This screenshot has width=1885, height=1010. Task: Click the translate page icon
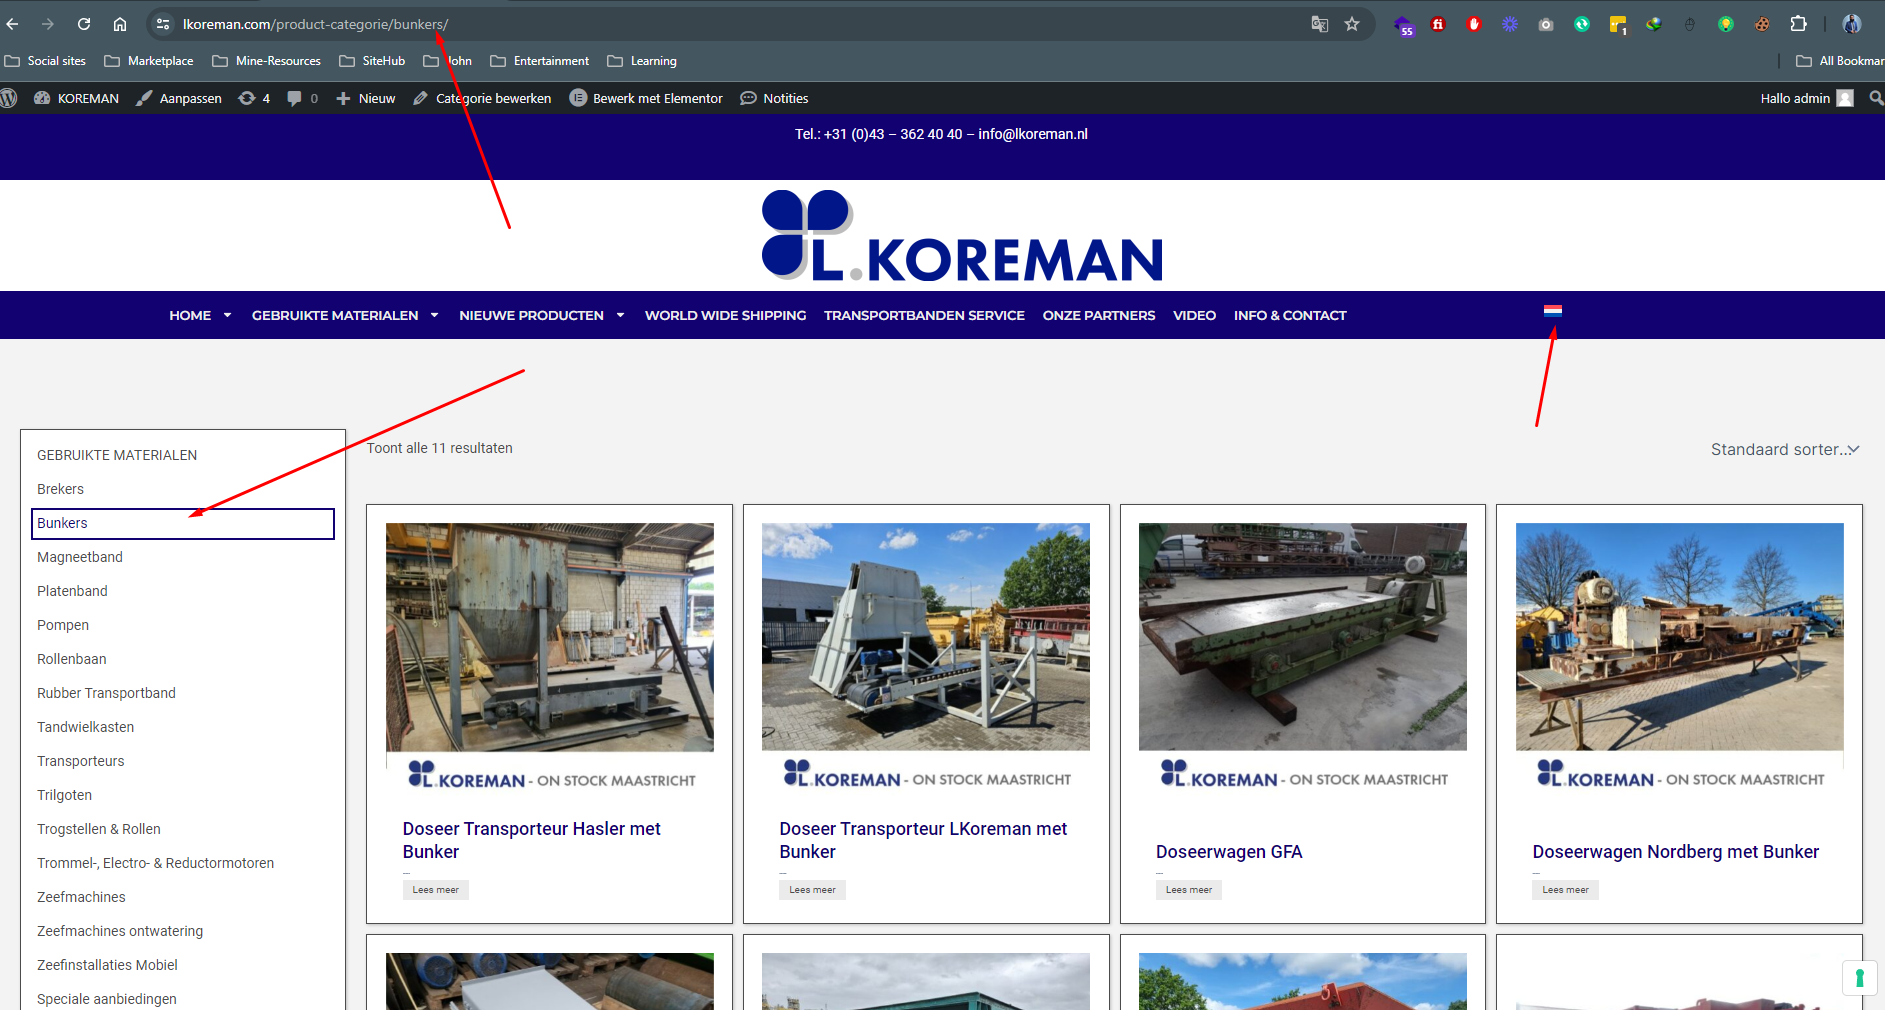pos(1320,24)
